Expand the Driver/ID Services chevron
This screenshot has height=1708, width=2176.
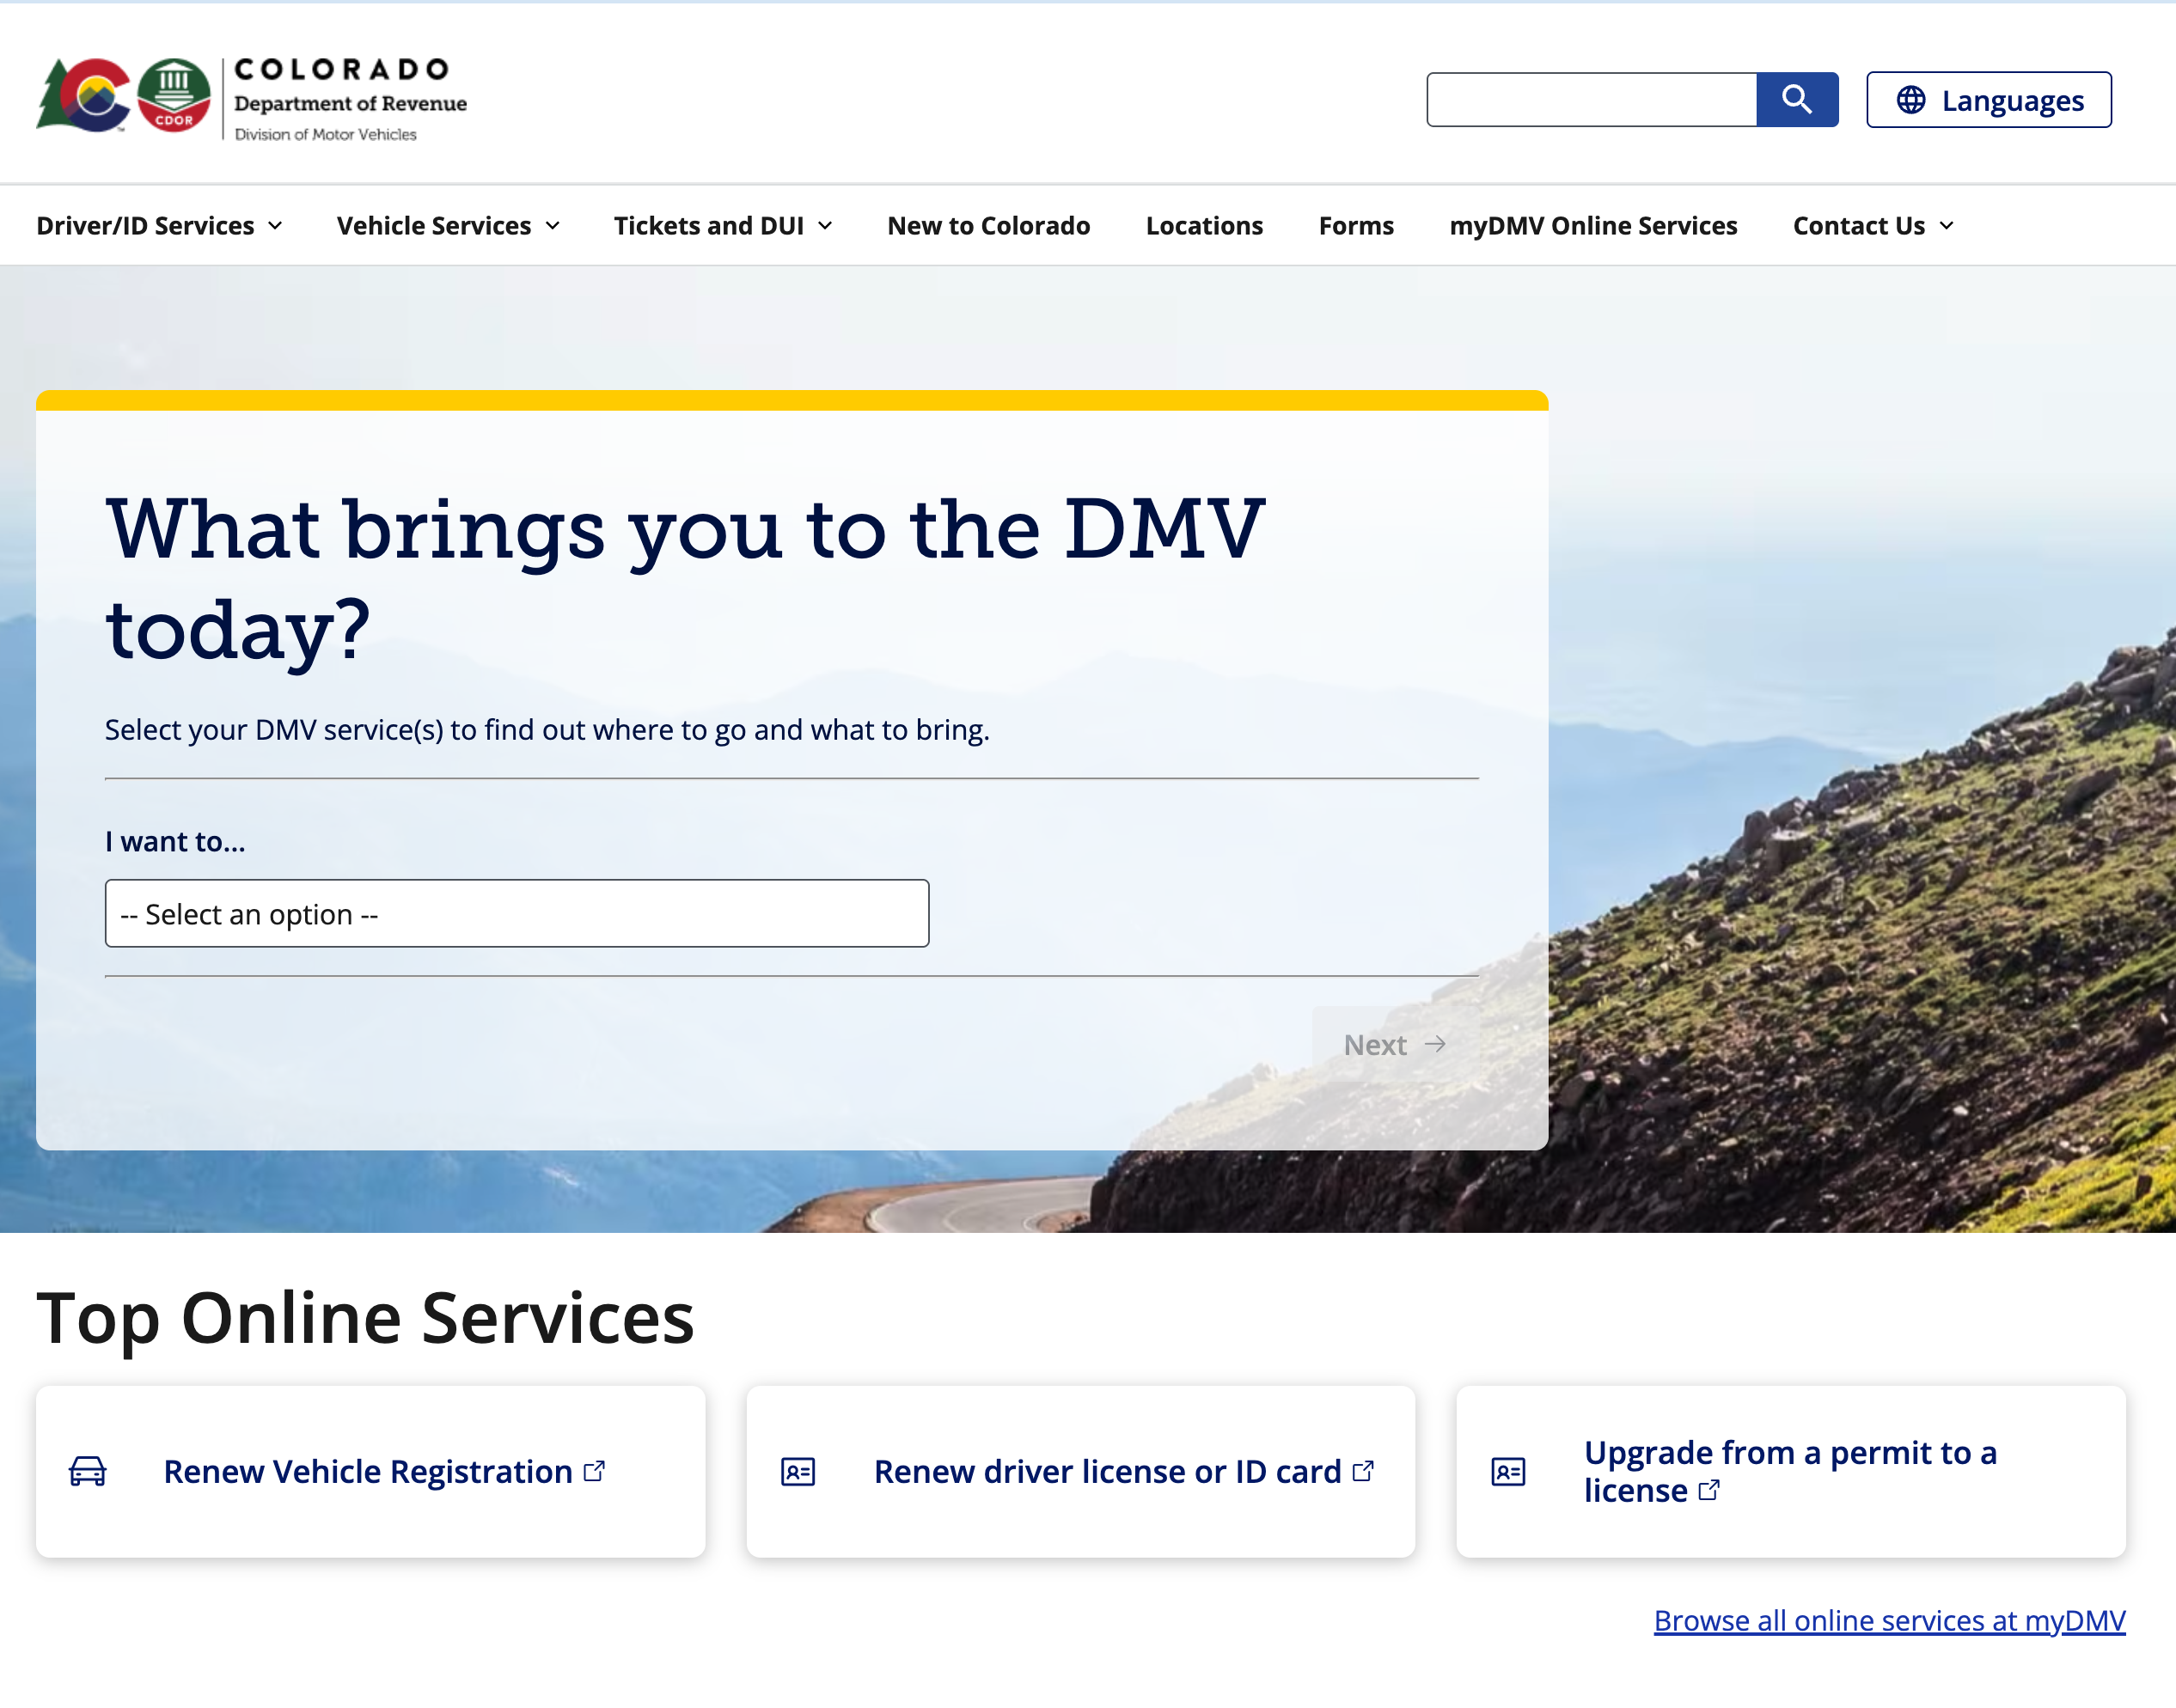point(275,226)
